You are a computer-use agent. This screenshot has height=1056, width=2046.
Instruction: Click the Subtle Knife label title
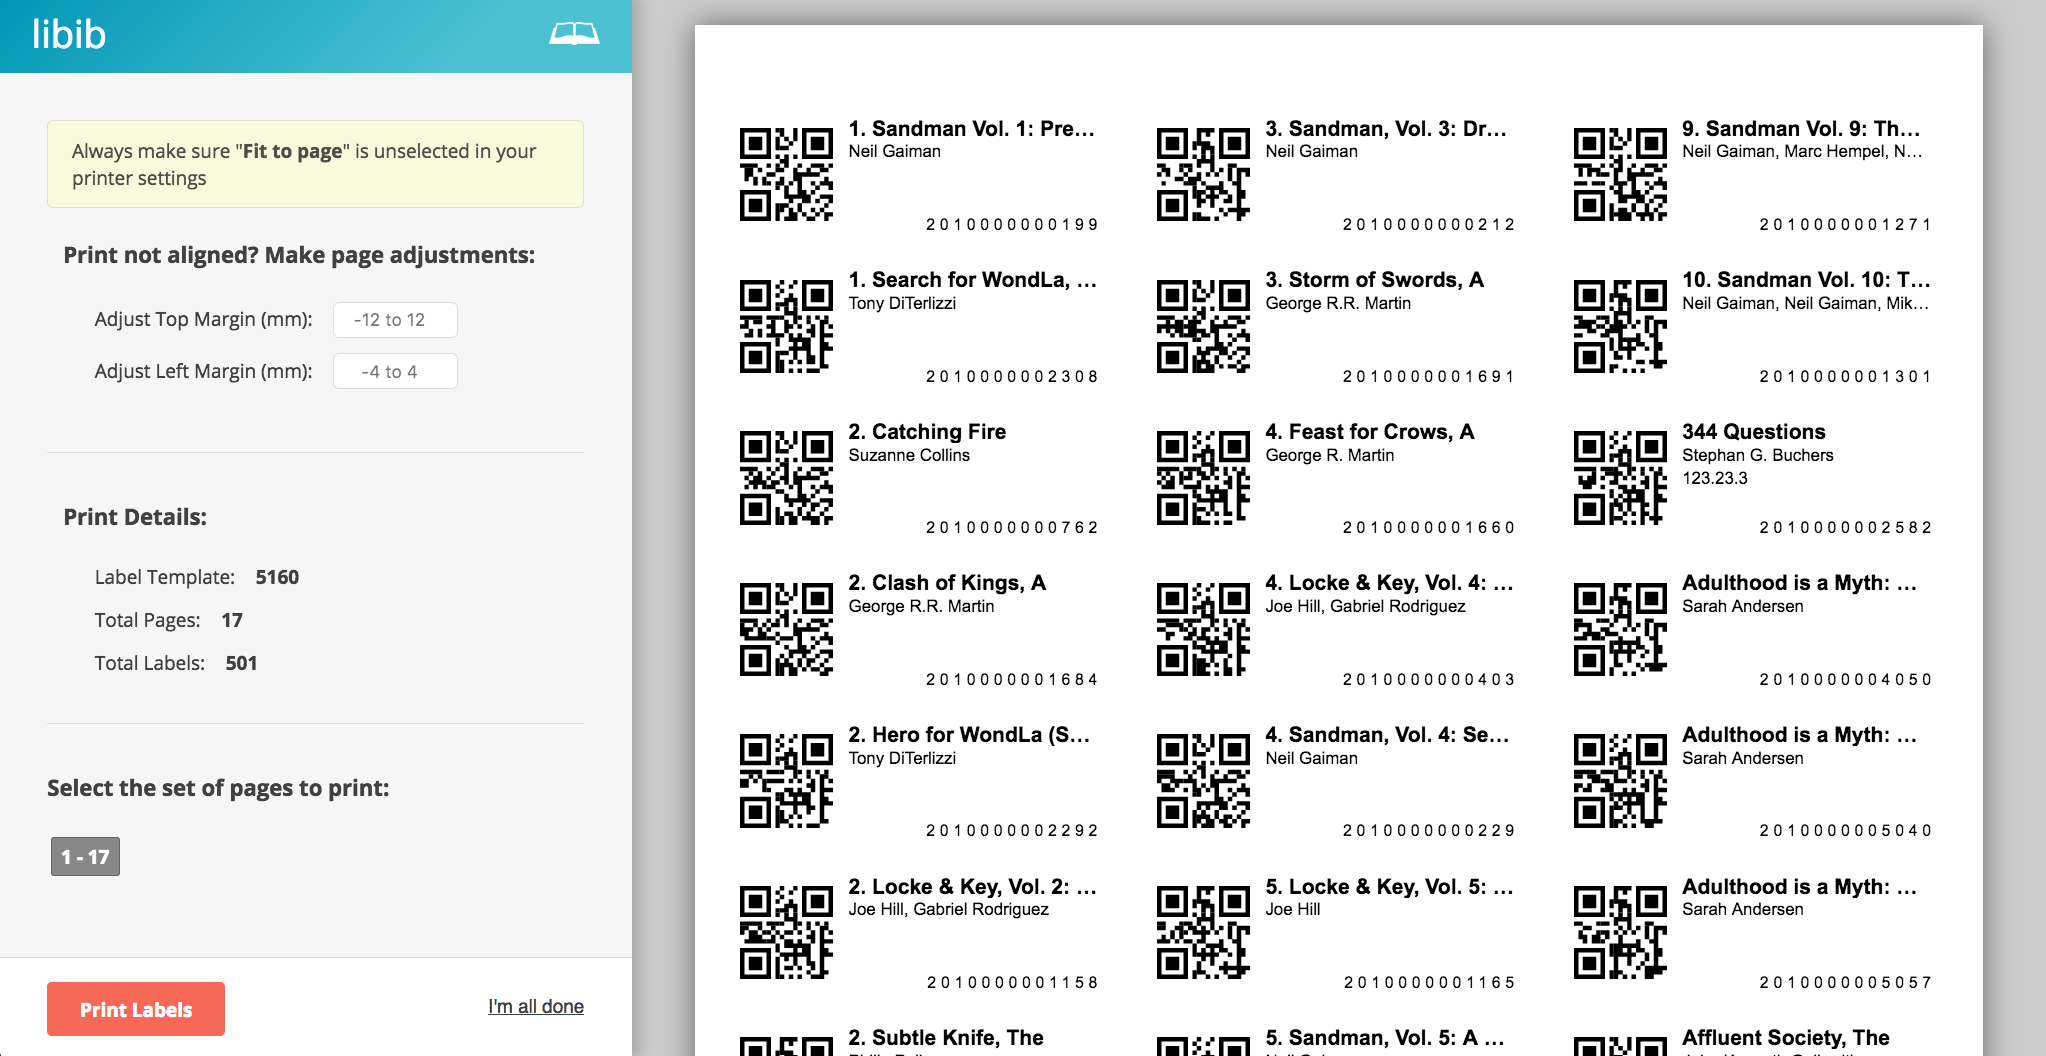click(x=945, y=1038)
